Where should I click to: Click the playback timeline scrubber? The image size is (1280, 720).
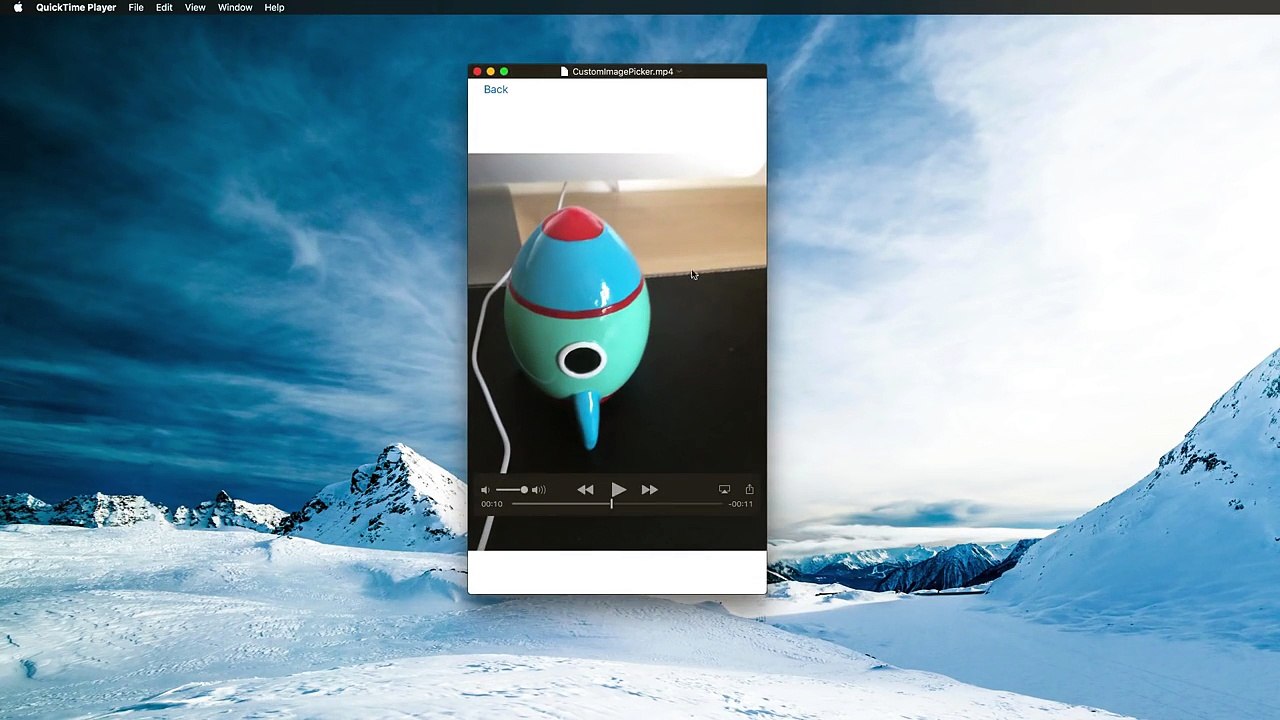pos(612,504)
